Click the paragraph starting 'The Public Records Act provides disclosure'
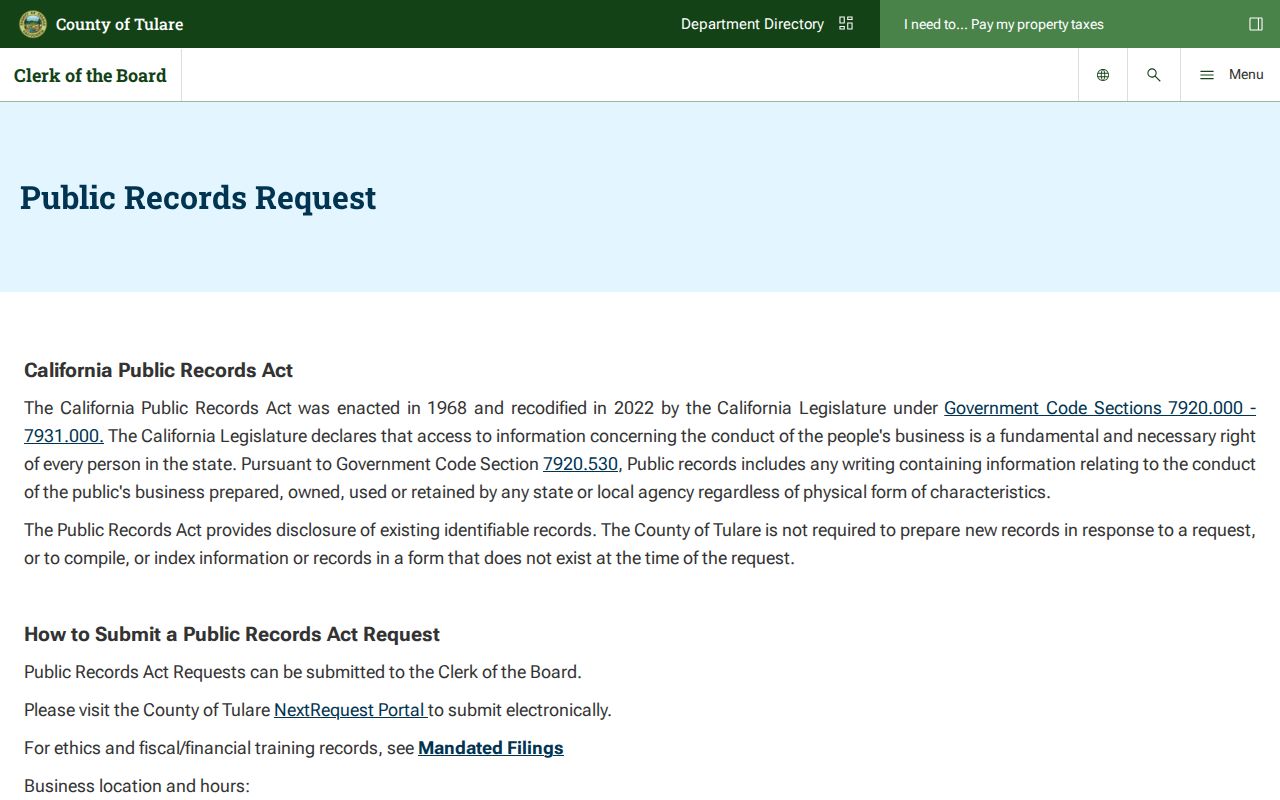This screenshot has width=1280, height=800. click(640, 544)
